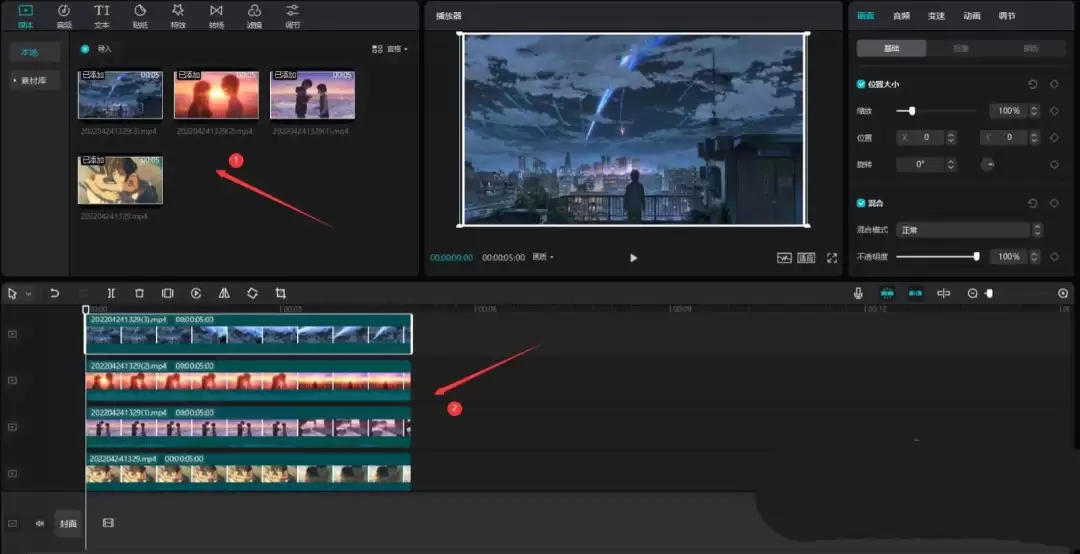Click the 导入 import button
The image size is (1080, 554).
pos(98,48)
